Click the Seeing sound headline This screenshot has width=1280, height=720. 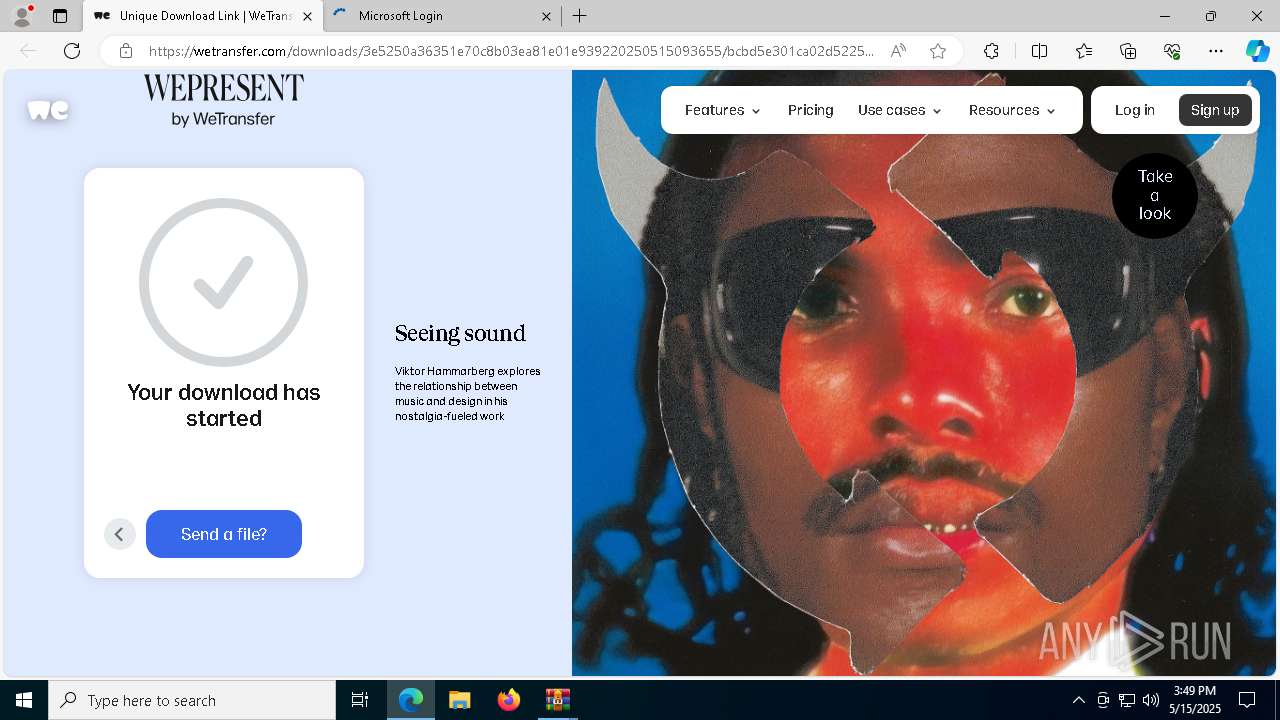(x=460, y=333)
